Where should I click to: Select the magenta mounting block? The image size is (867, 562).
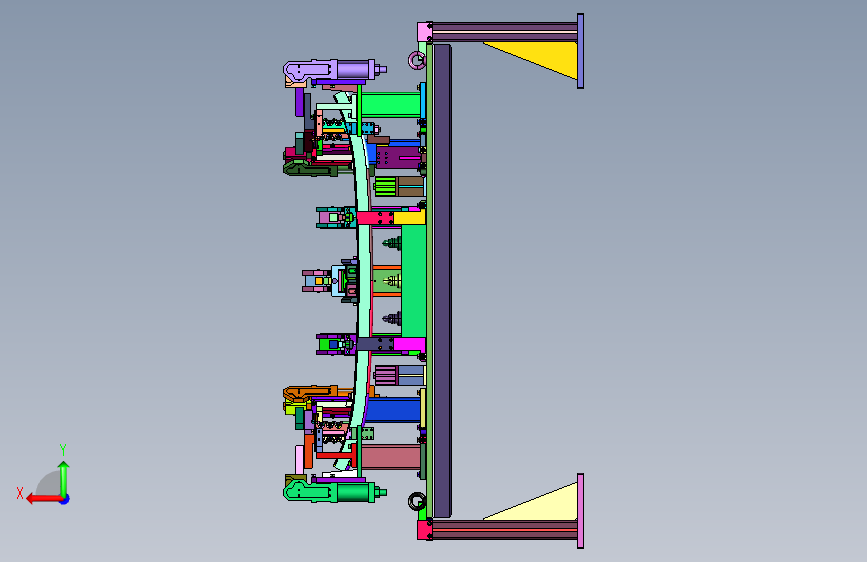(409, 345)
